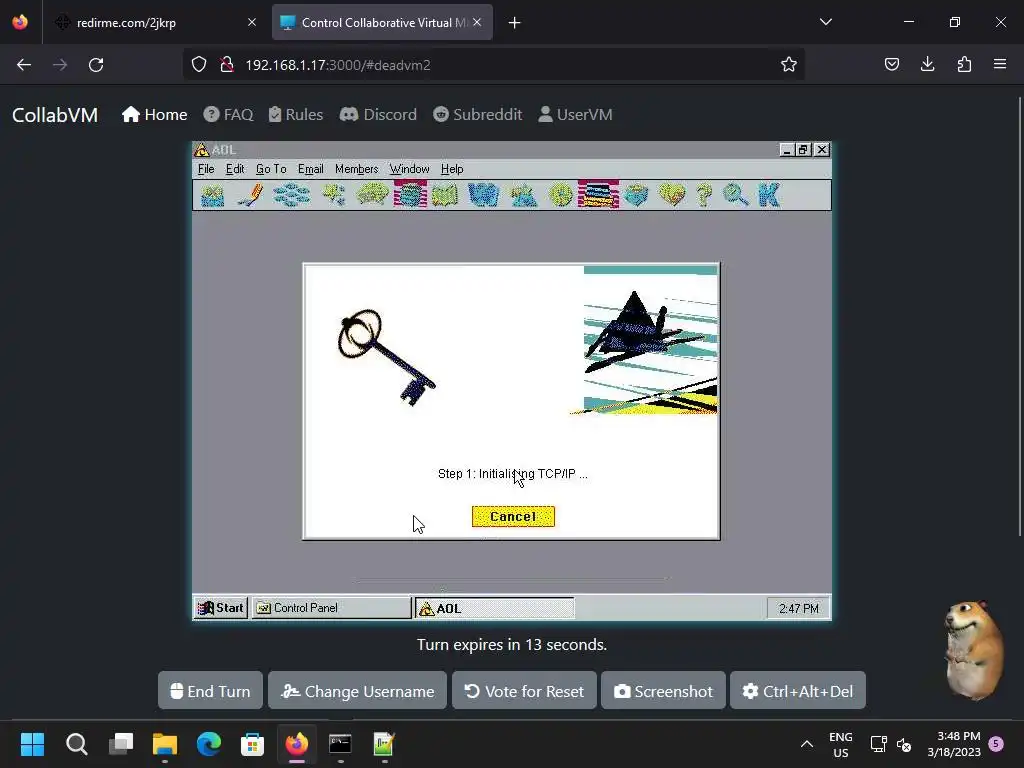Click the star What's Hot toolbar icon
Viewport: 1024px width, 768px height.
(333, 195)
